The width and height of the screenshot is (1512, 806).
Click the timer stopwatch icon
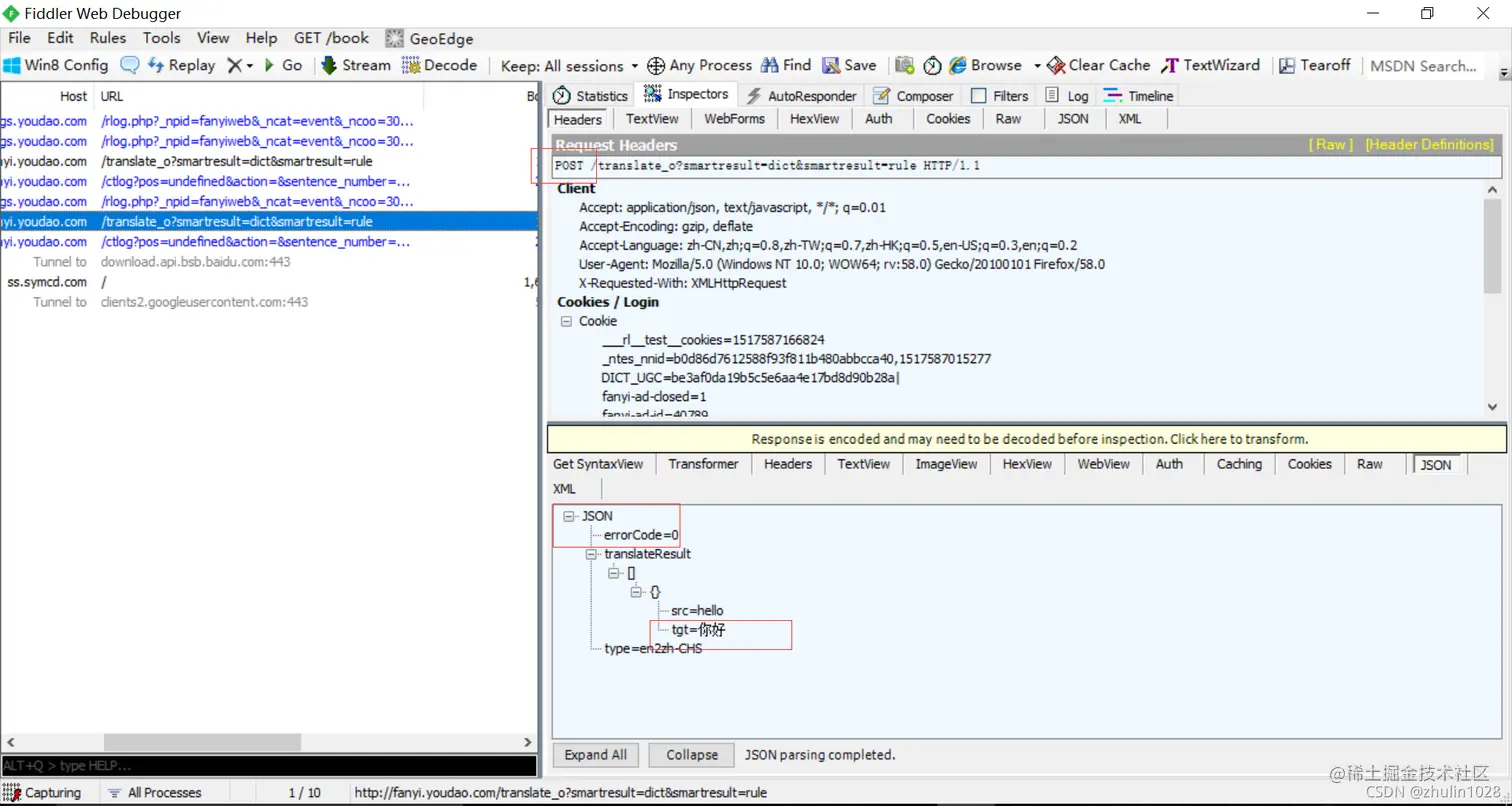click(x=932, y=65)
